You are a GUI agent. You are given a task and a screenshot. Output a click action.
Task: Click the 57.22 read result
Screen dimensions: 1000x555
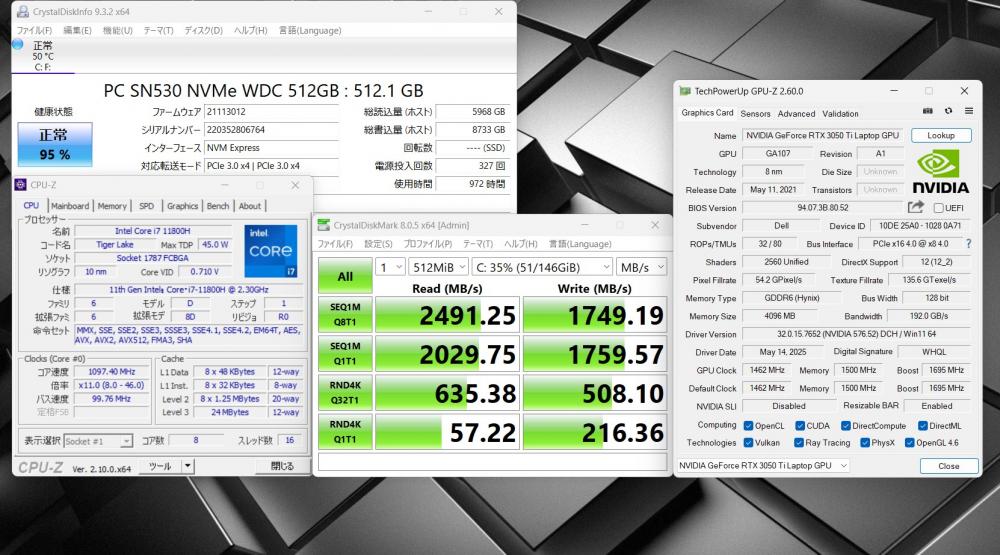click(446, 432)
